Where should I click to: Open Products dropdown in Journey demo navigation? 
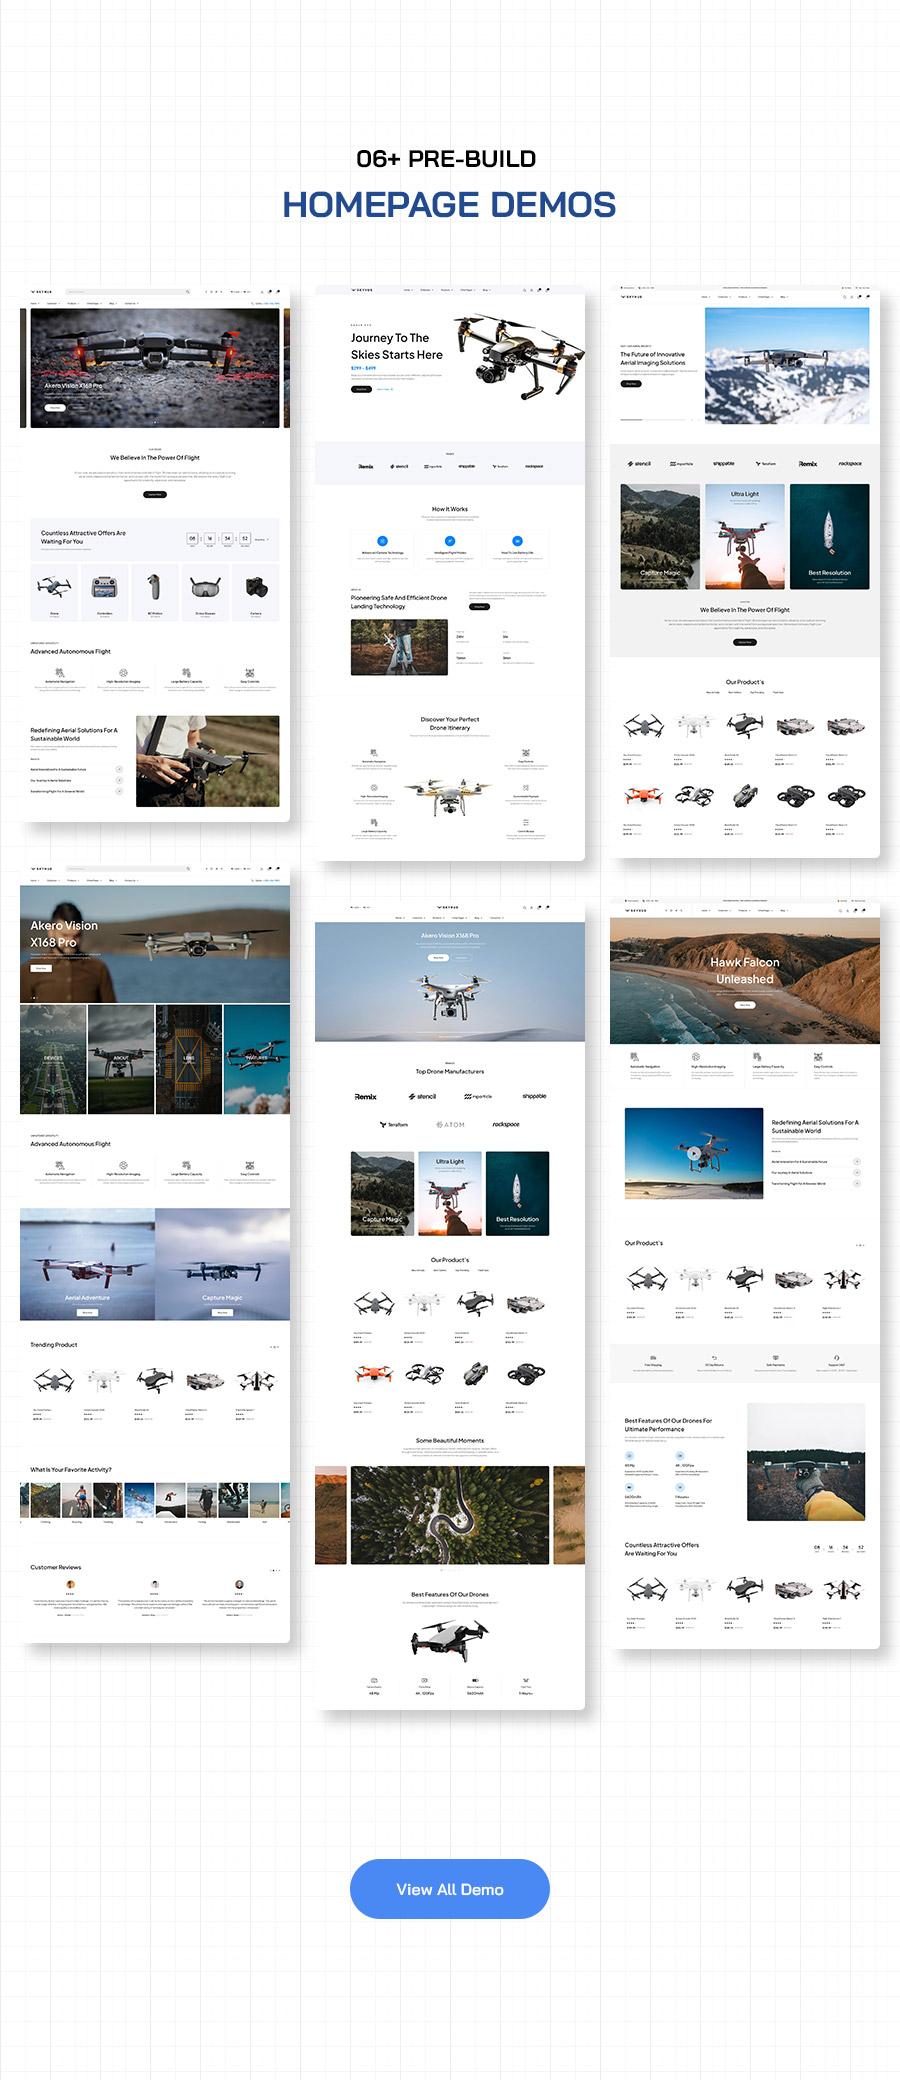446,290
